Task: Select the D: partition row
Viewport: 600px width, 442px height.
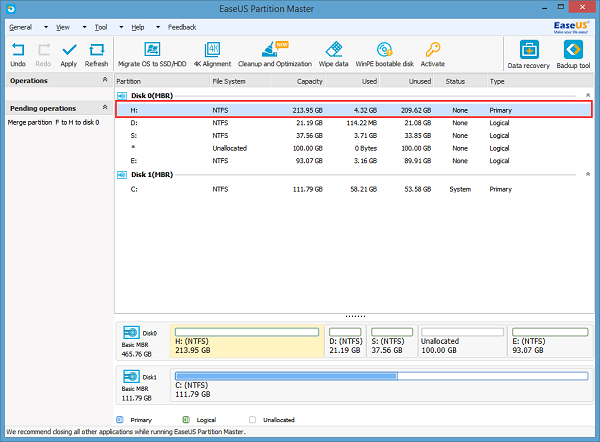Action: pyautogui.click(x=354, y=123)
